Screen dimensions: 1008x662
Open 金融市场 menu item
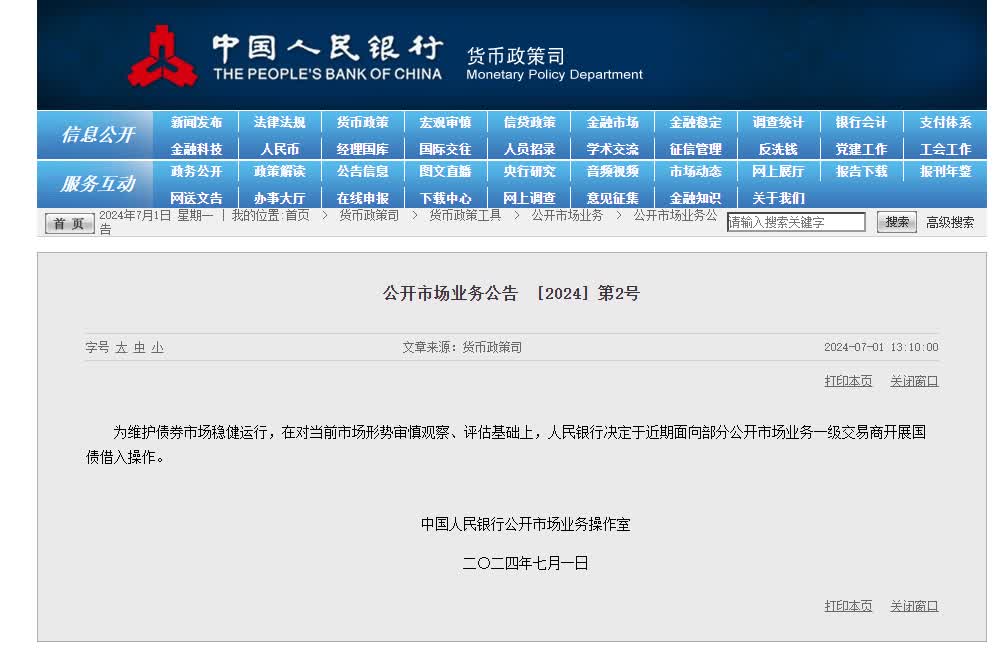point(612,122)
